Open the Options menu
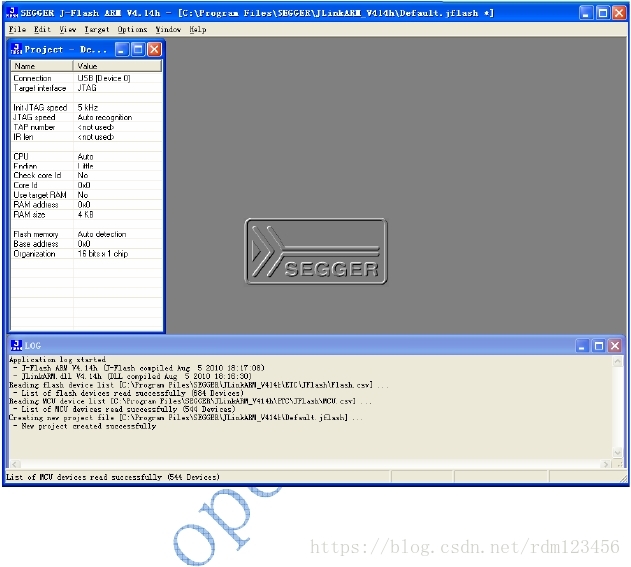The image size is (631, 567). click(x=132, y=29)
